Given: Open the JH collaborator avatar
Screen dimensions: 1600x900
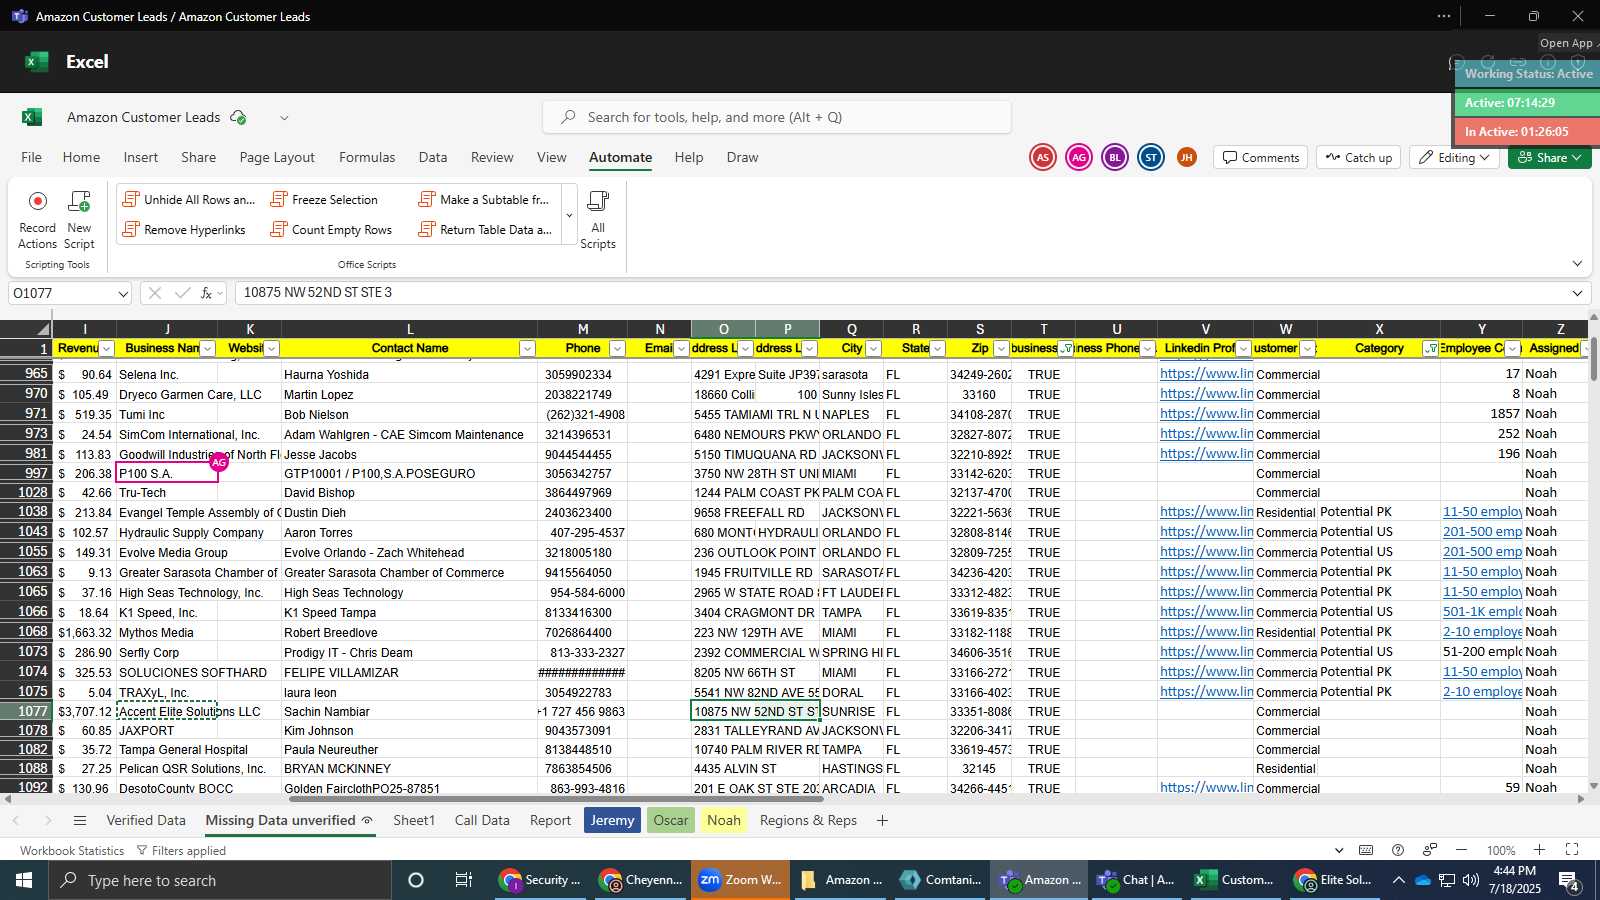Looking at the screenshot, I should point(1187,157).
